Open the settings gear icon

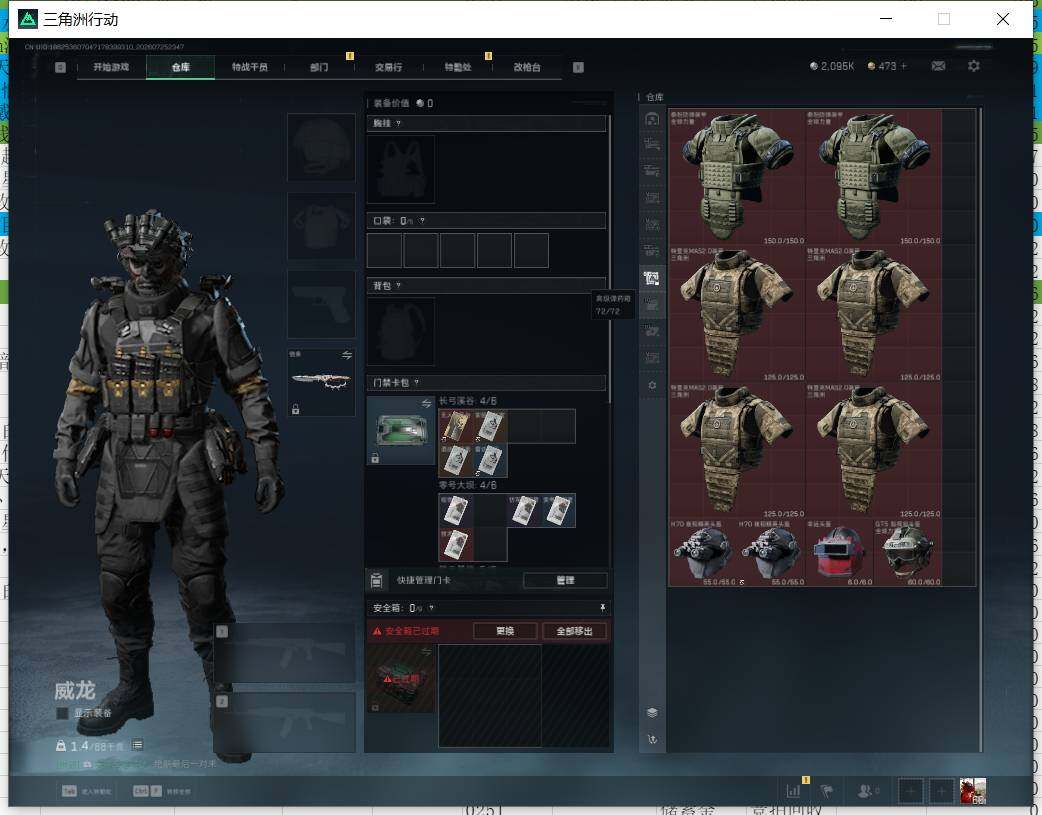click(974, 66)
